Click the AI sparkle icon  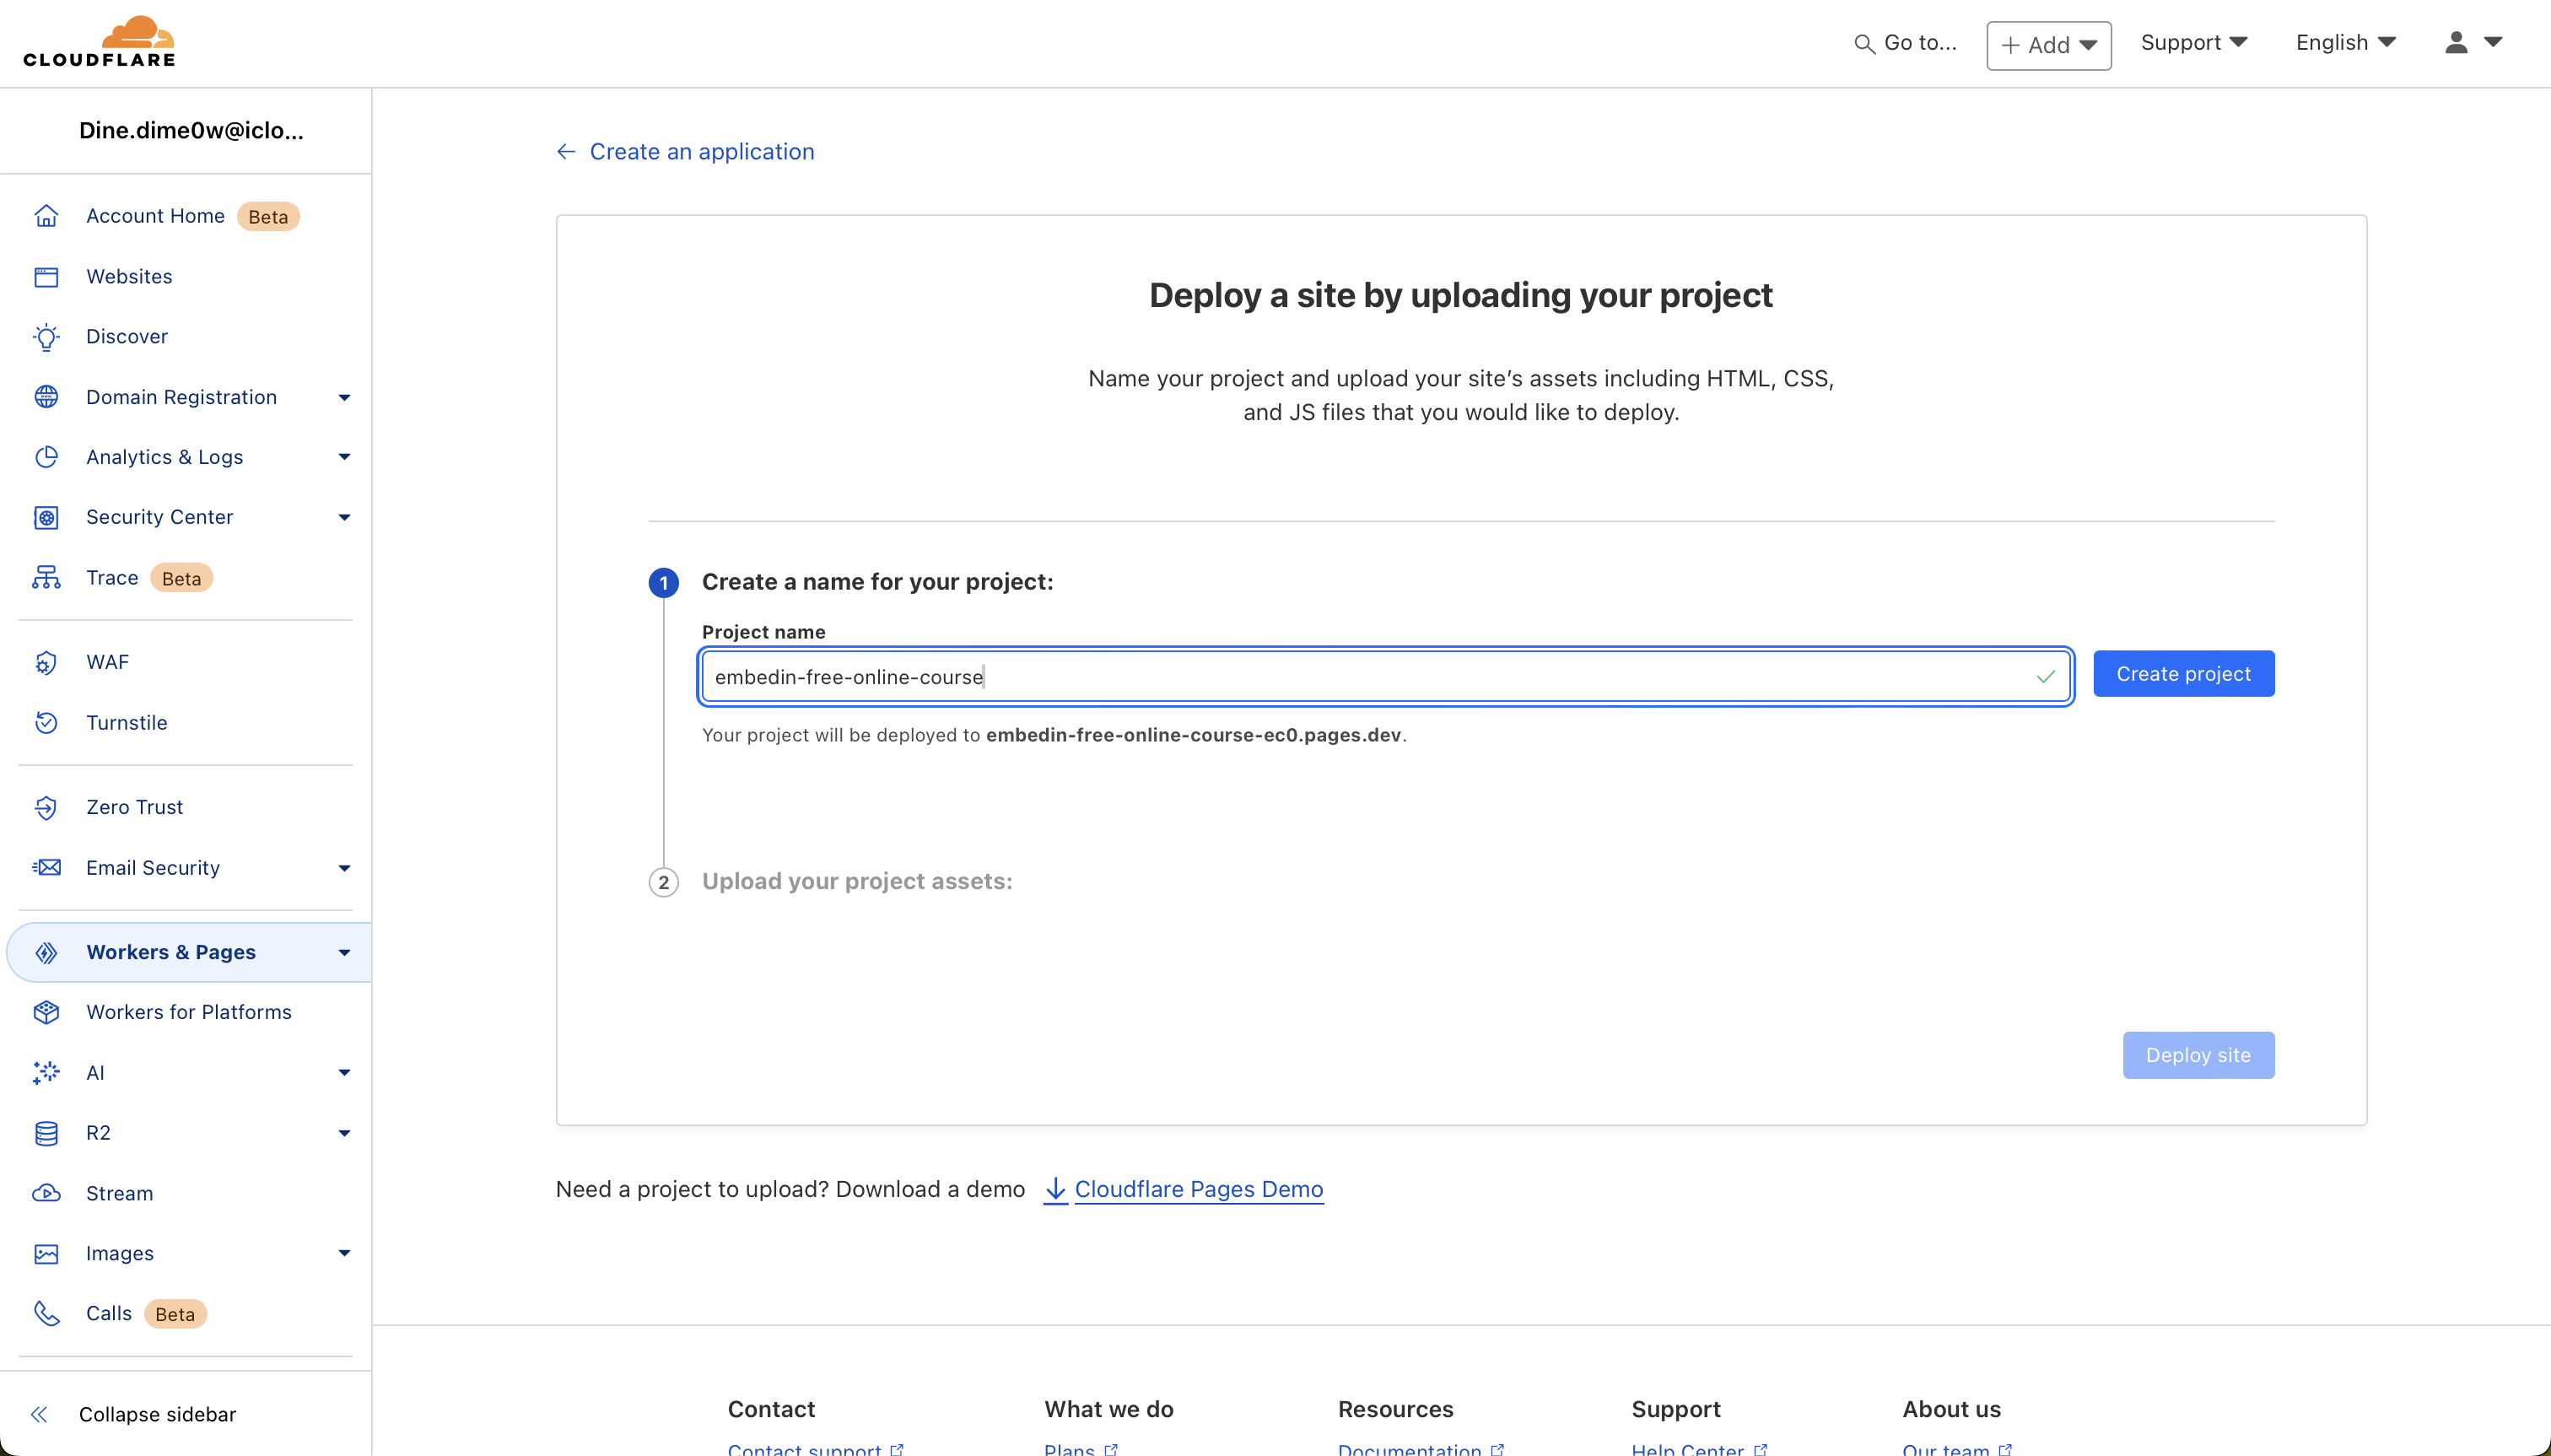[46, 1072]
